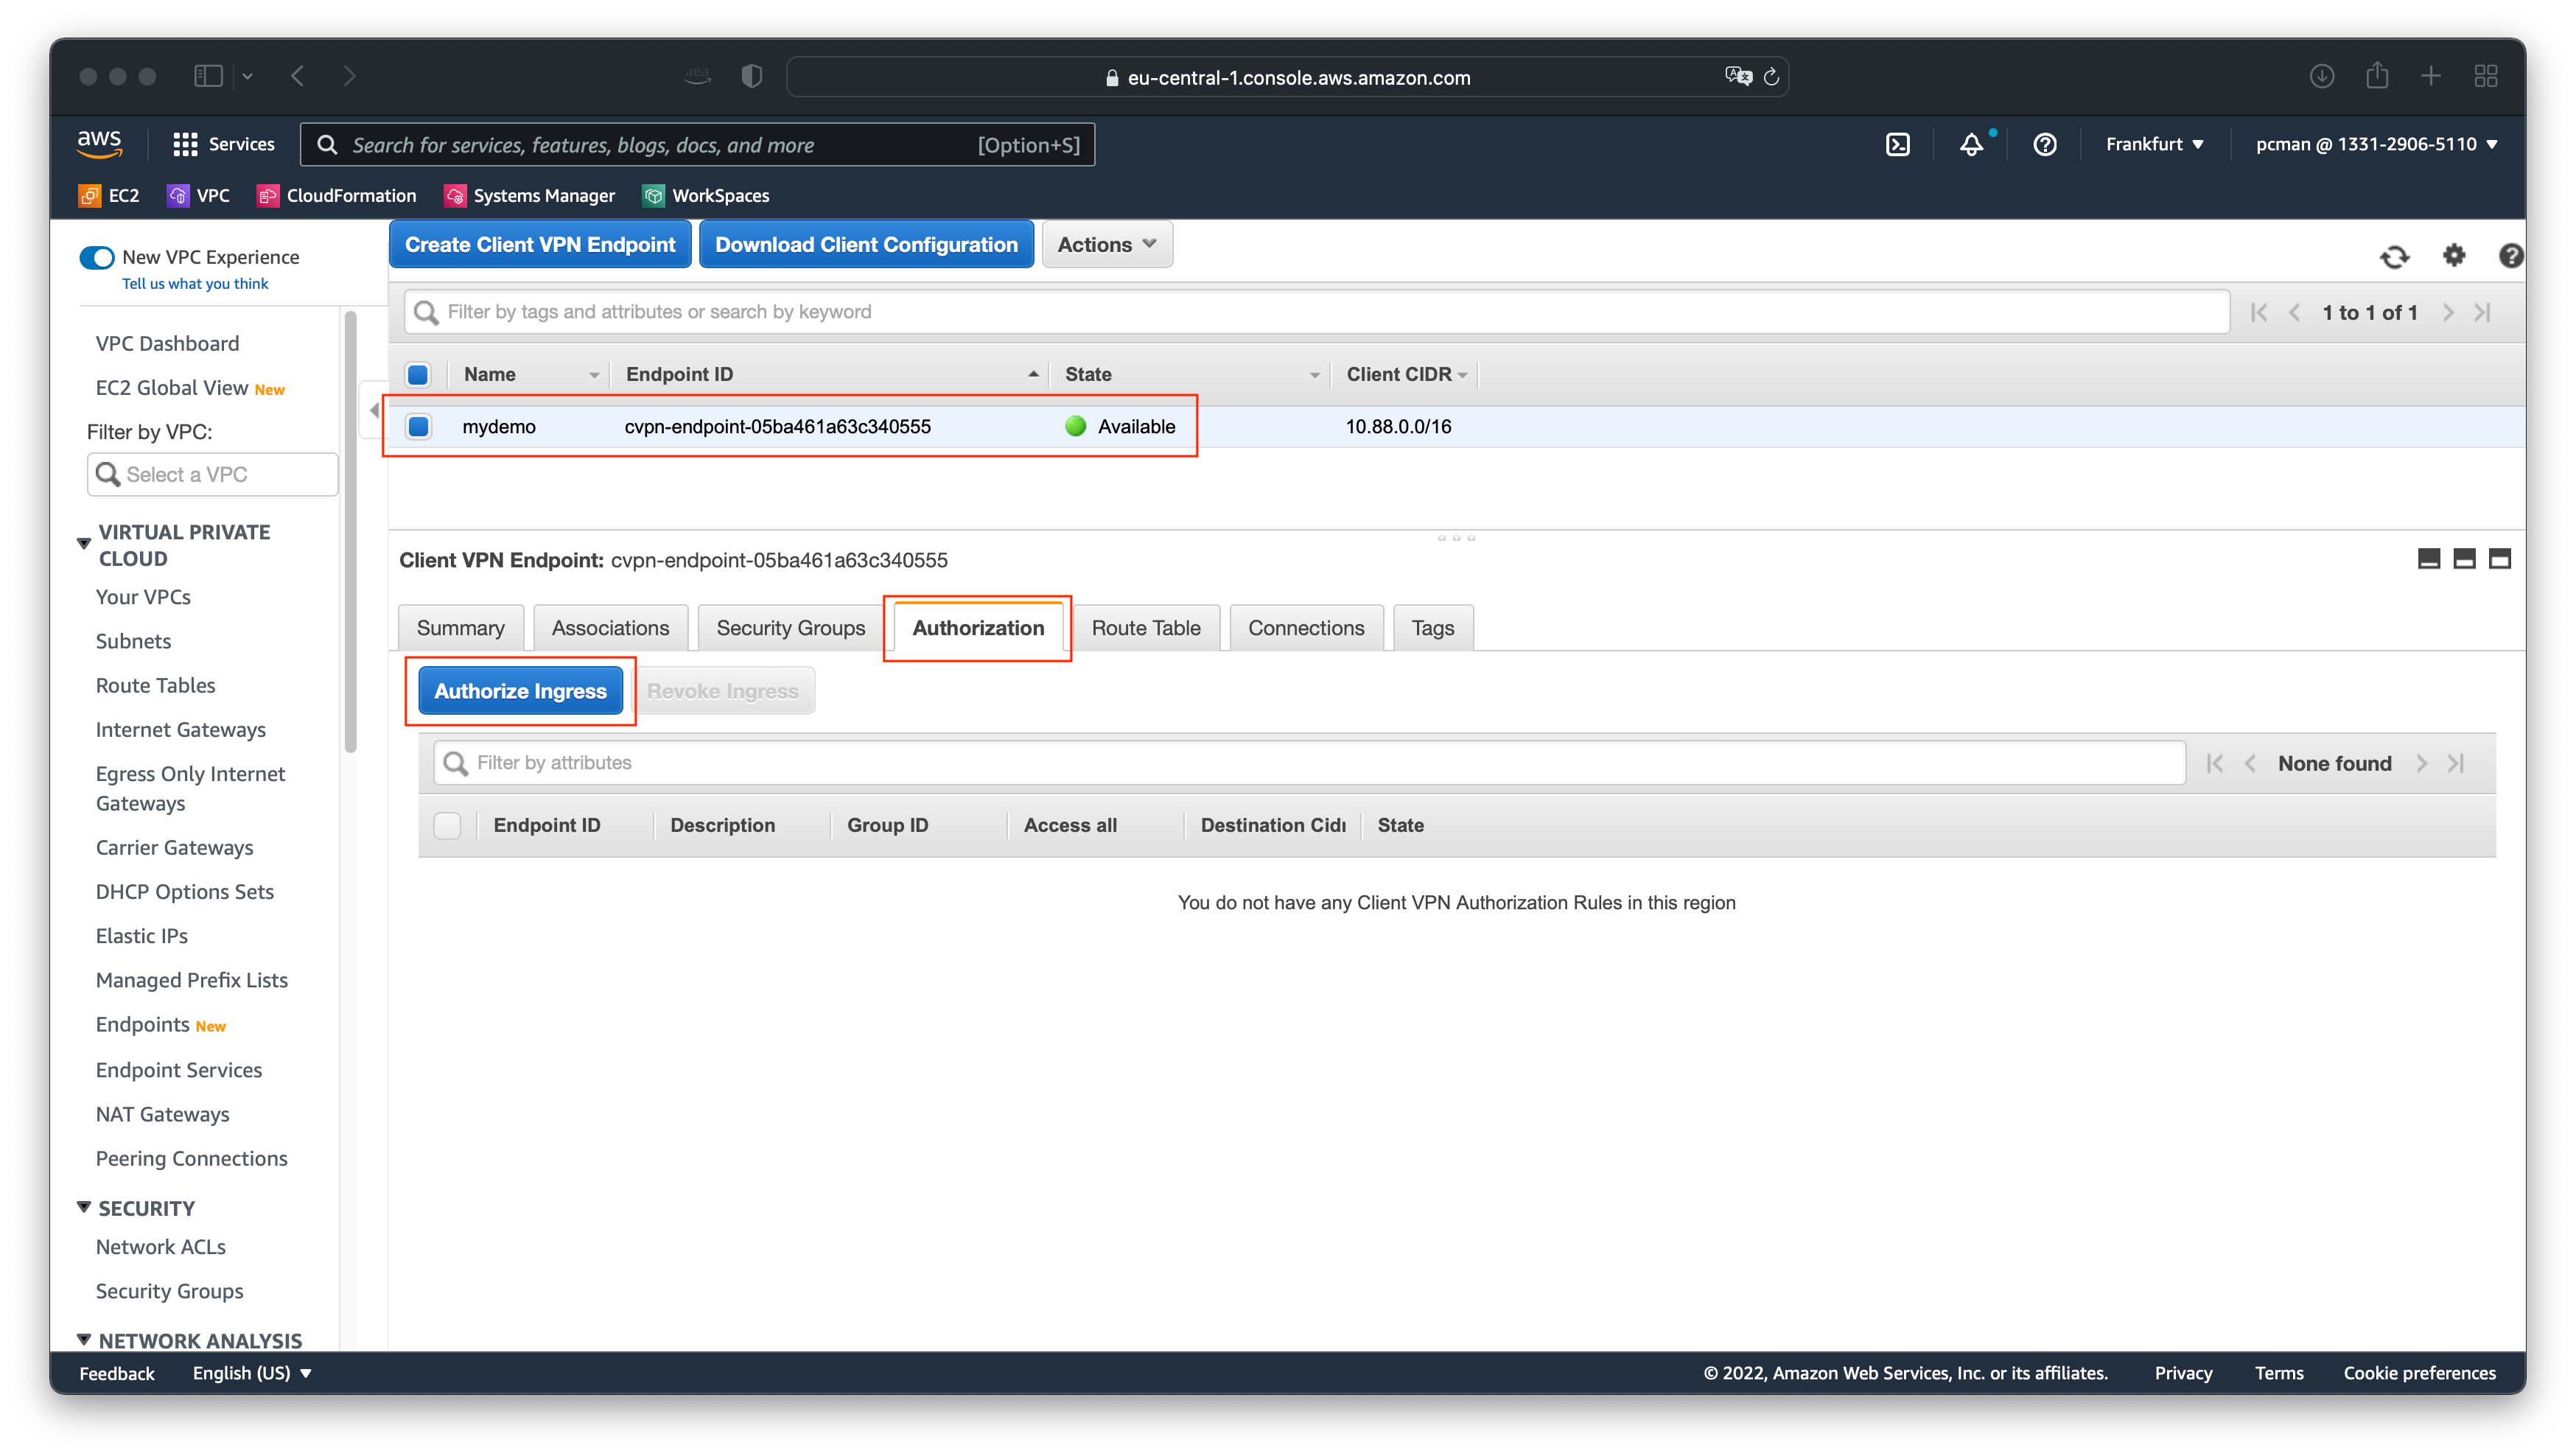Screen dimensions: 2576x1456
Task: Open the WorkSpaces shortcut
Action: click(706, 195)
